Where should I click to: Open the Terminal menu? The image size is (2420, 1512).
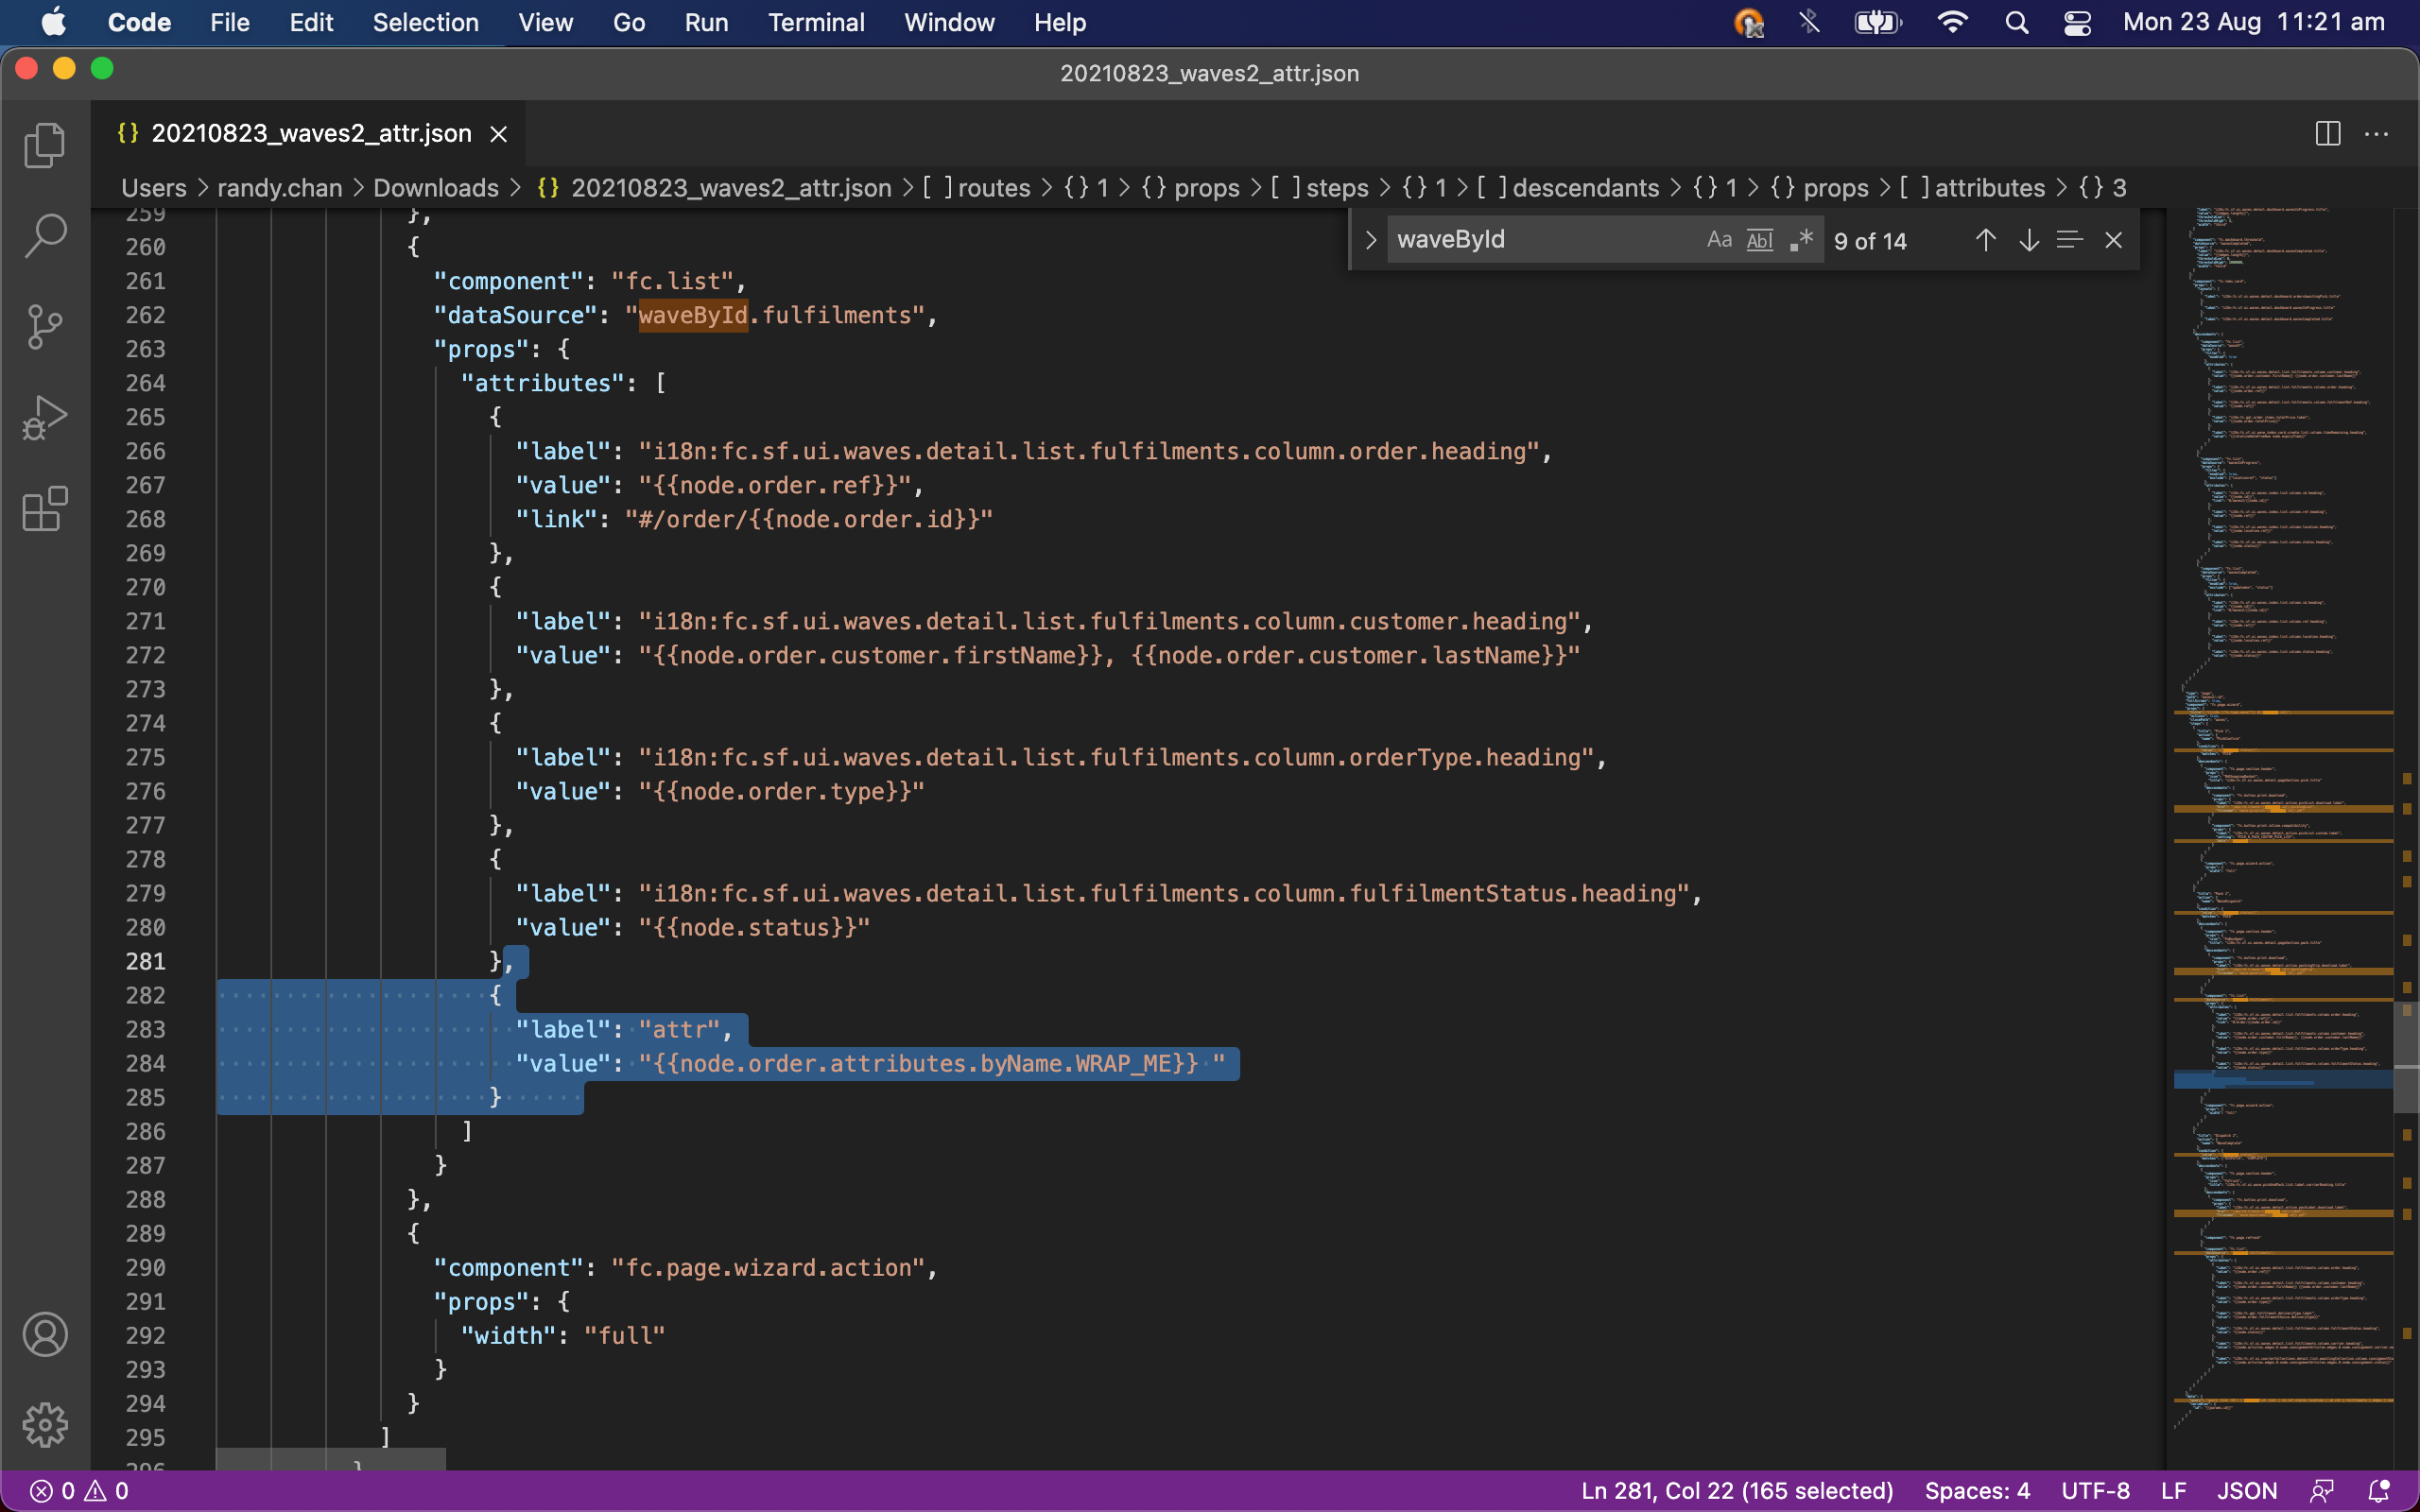[815, 22]
